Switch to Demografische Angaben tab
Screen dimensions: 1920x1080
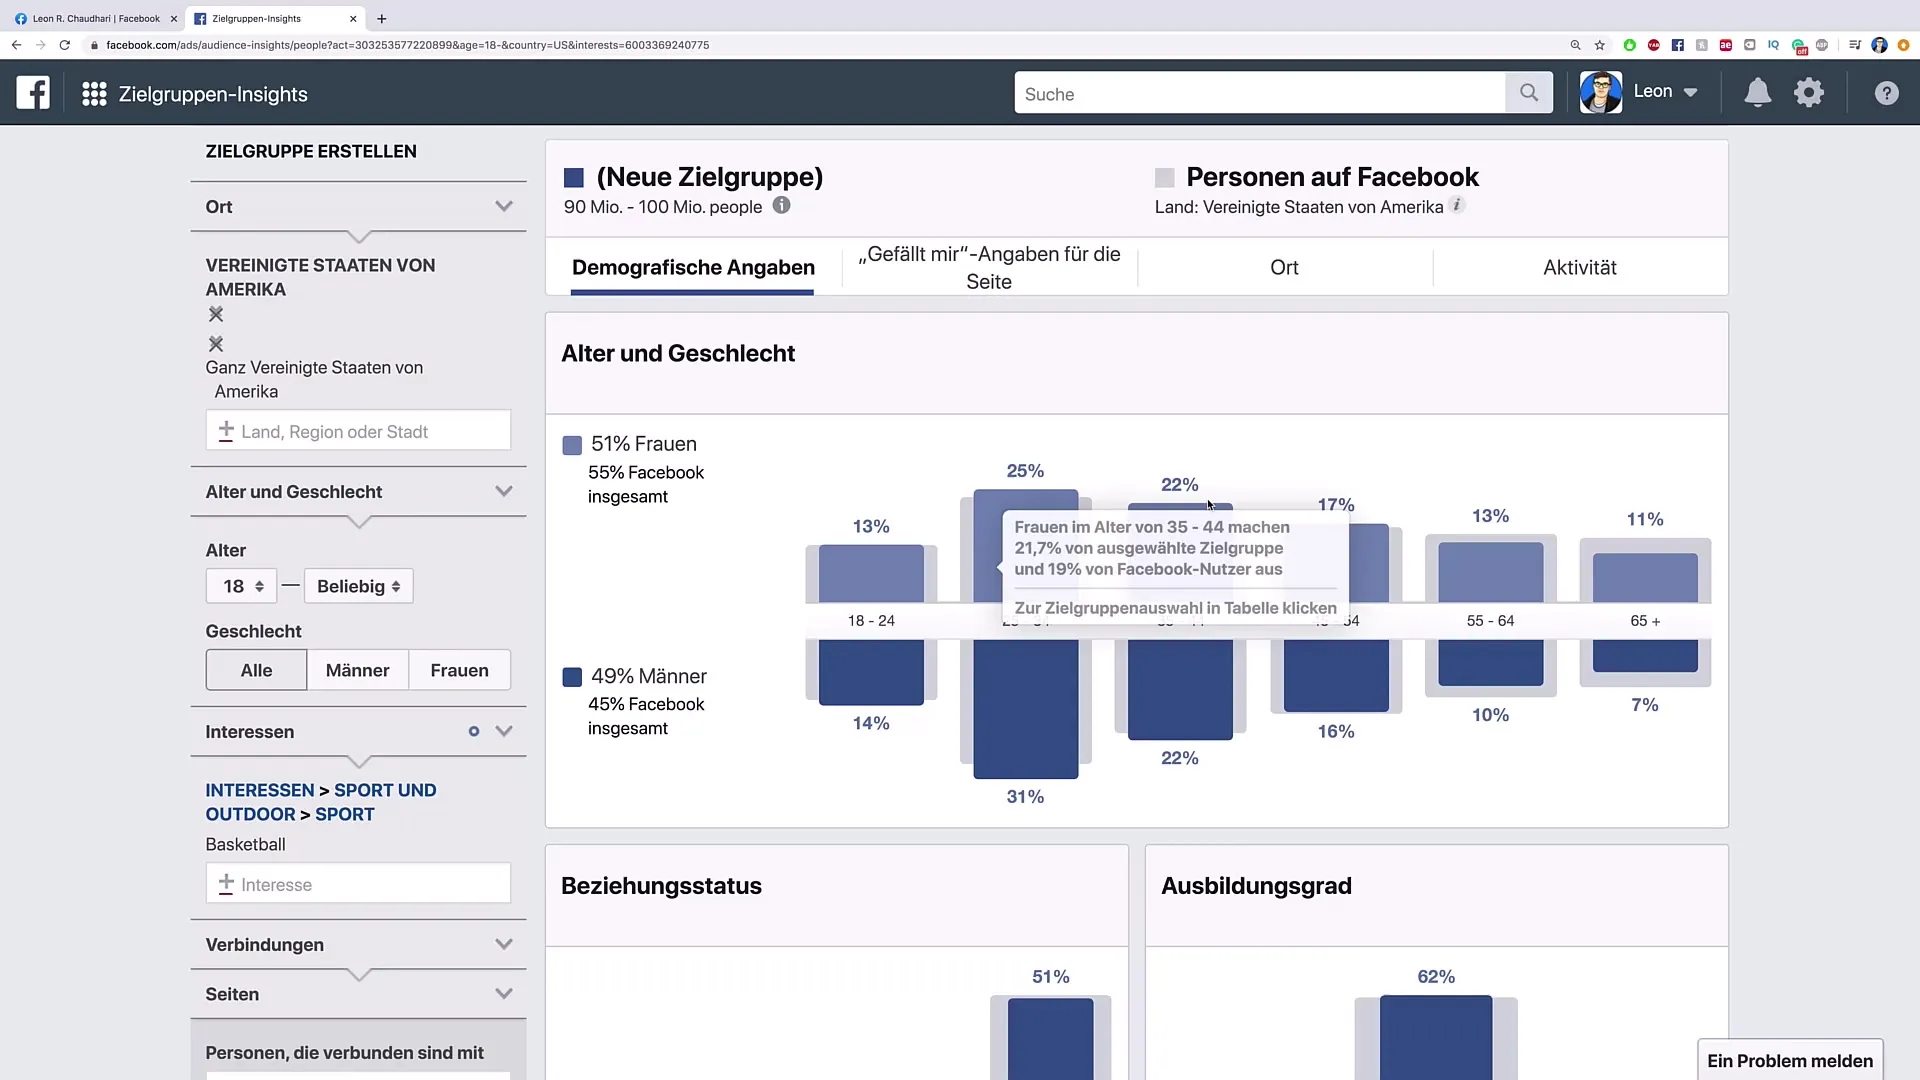point(693,267)
